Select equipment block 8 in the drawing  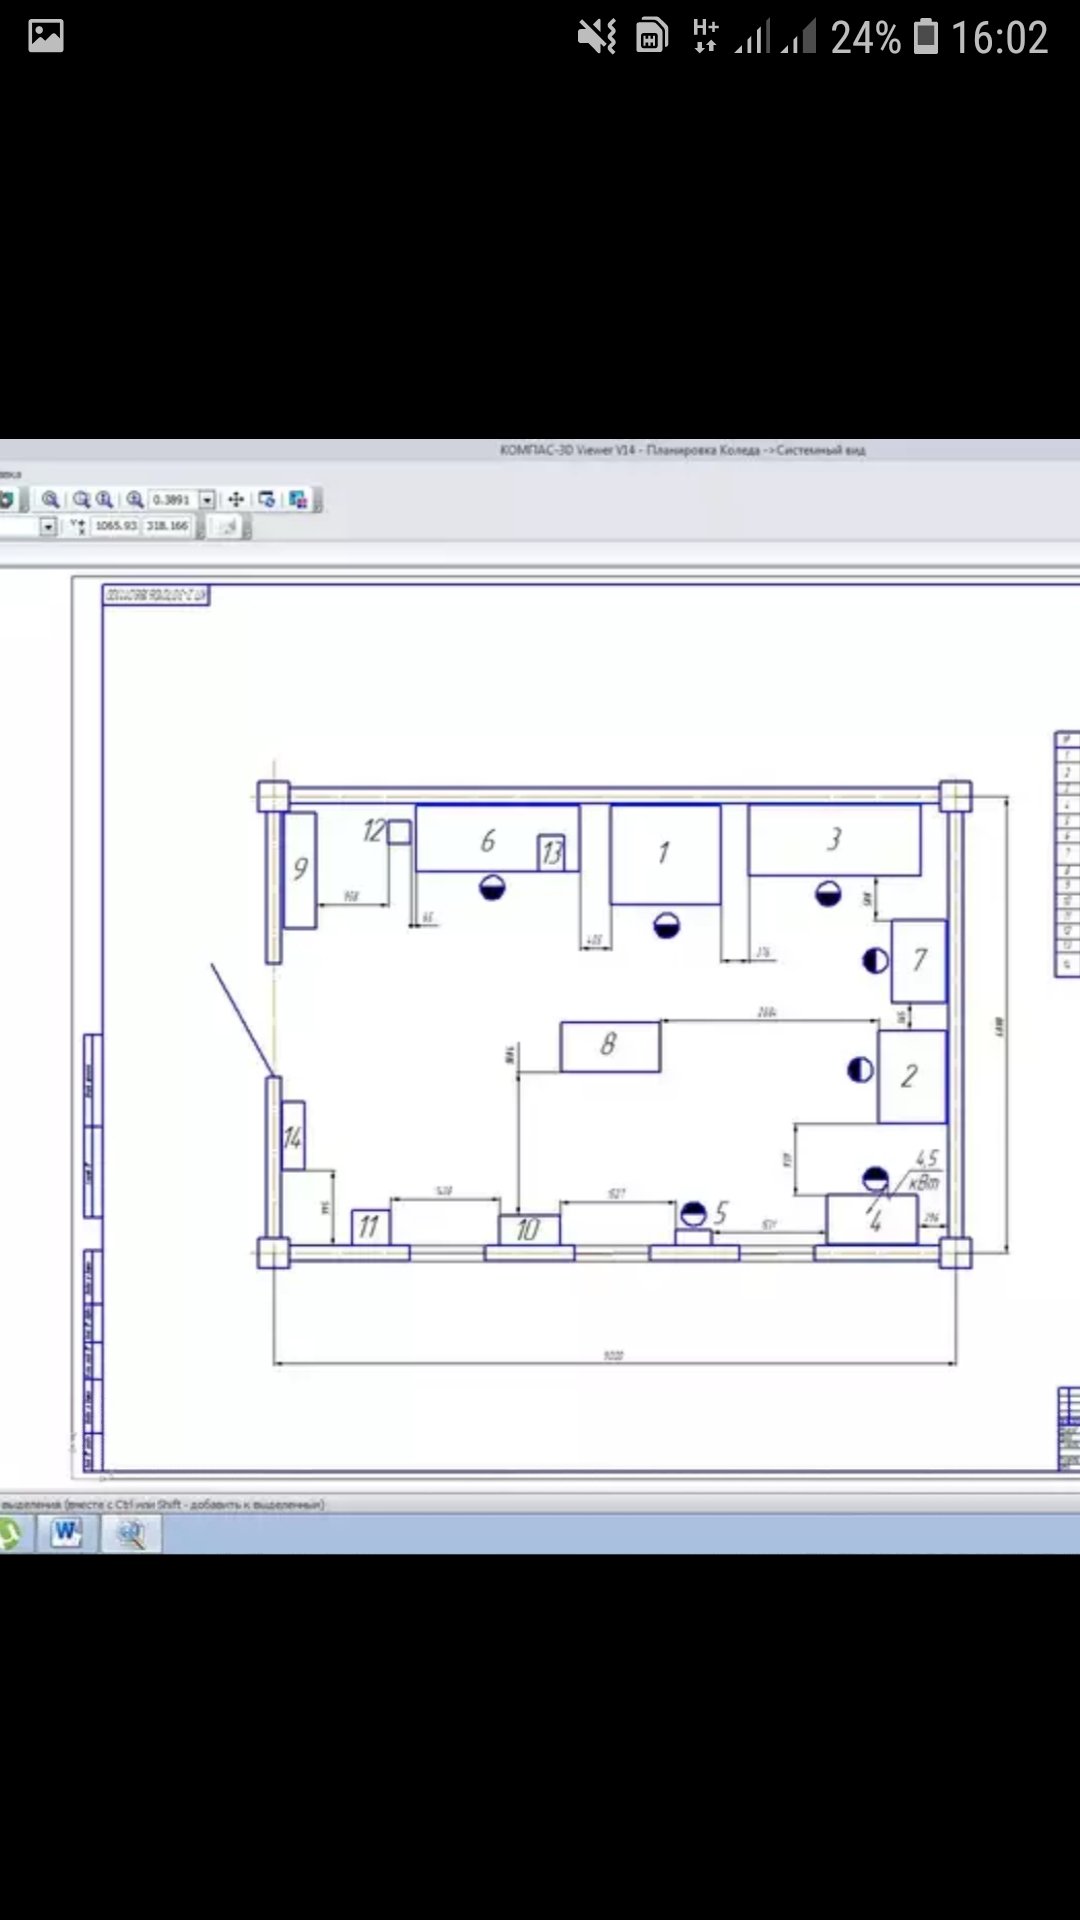point(609,1046)
